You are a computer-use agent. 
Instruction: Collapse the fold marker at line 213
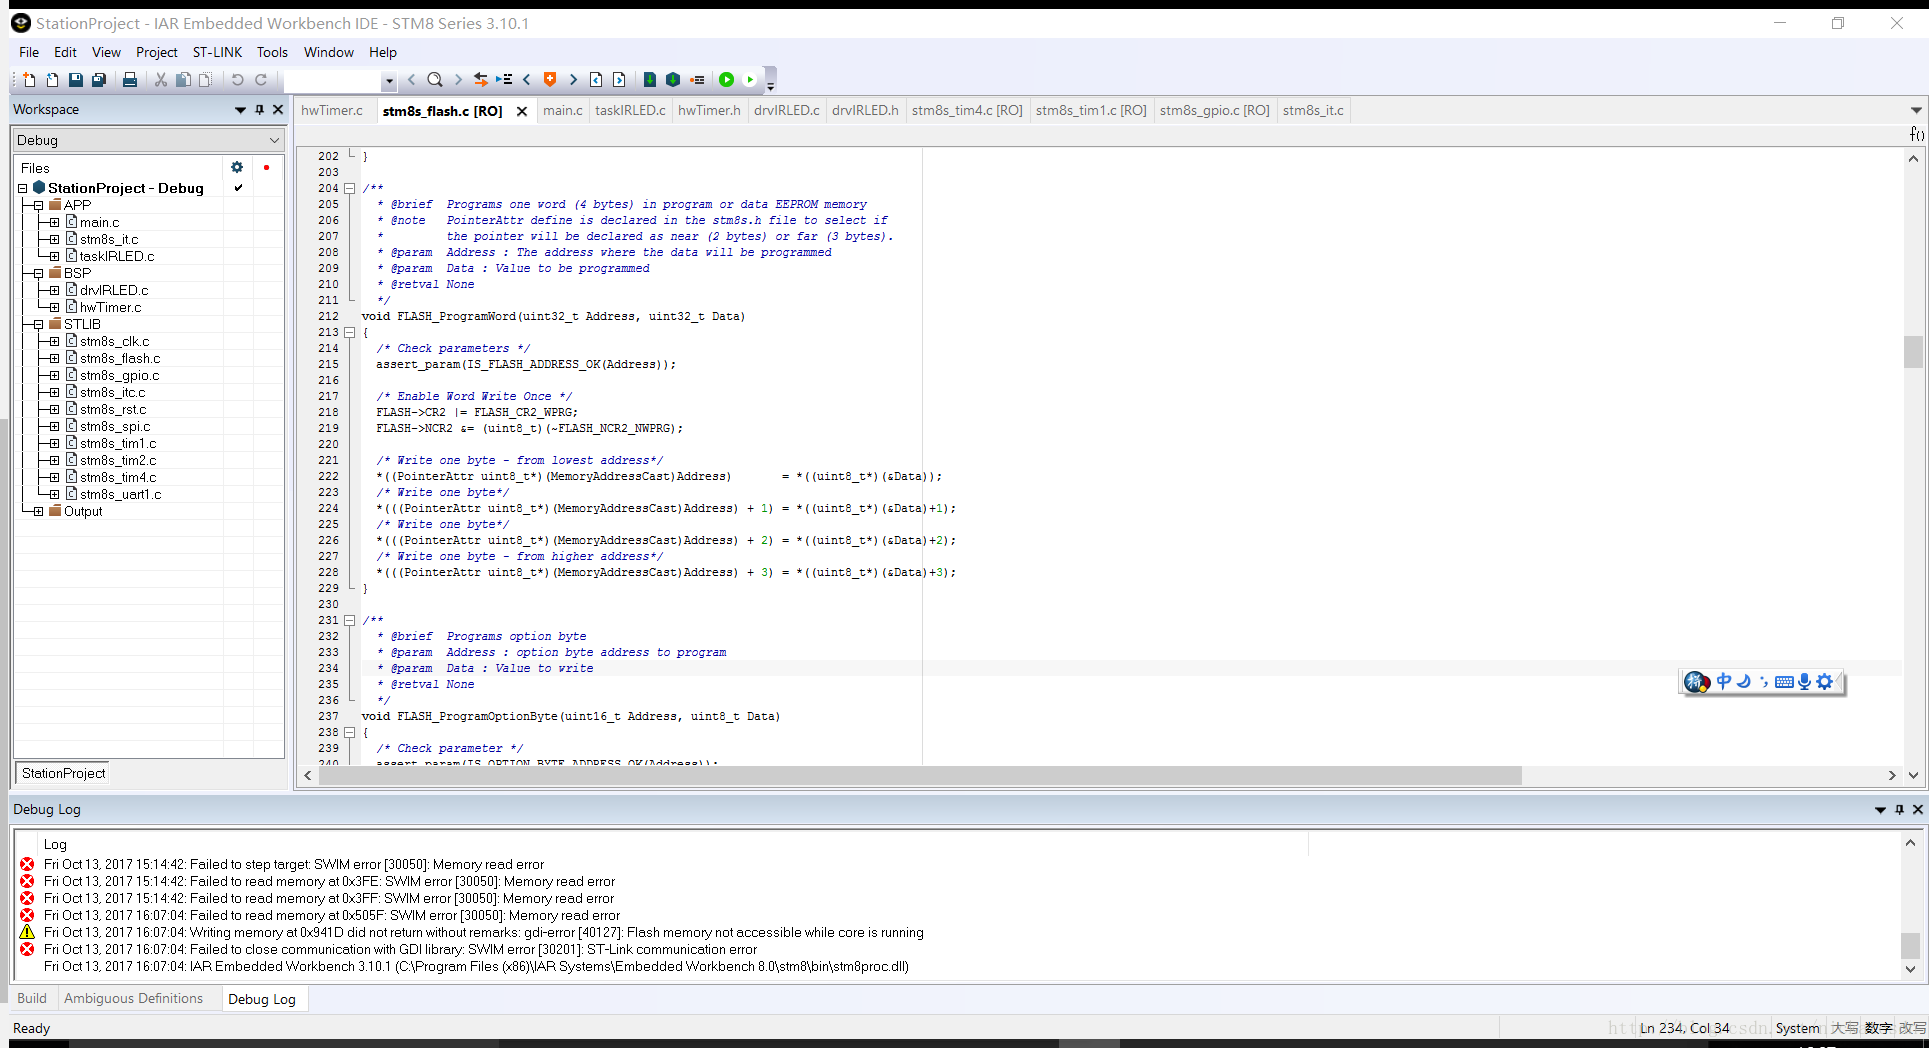[x=350, y=332]
